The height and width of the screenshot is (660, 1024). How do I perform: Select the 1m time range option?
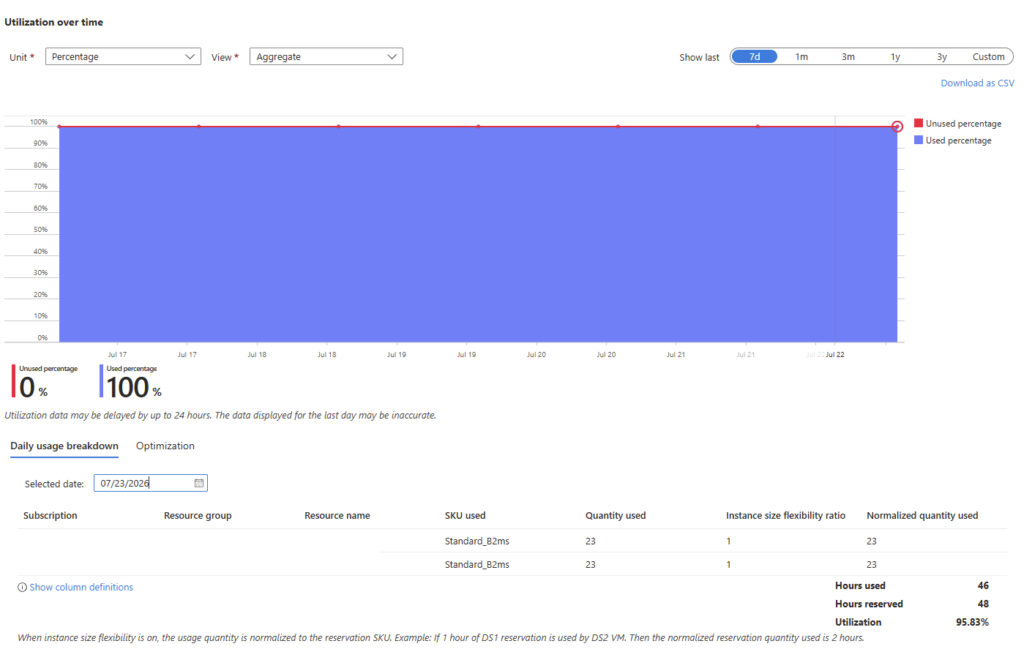pos(801,57)
